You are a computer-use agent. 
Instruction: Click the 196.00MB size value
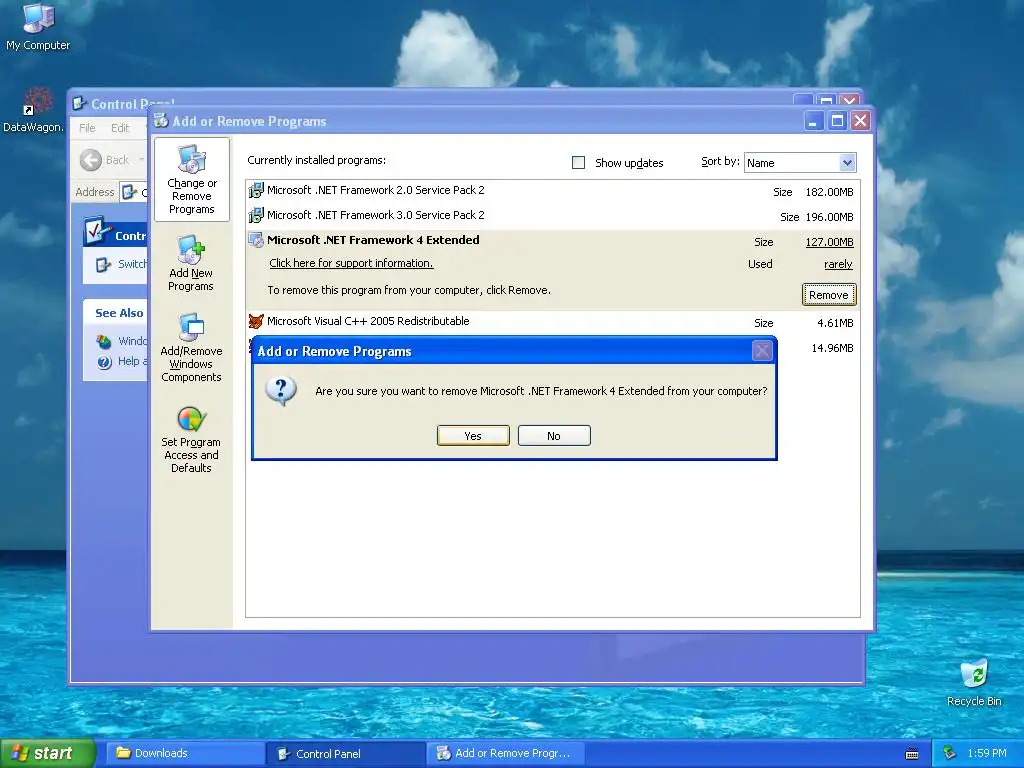click(x=829, y=217)
